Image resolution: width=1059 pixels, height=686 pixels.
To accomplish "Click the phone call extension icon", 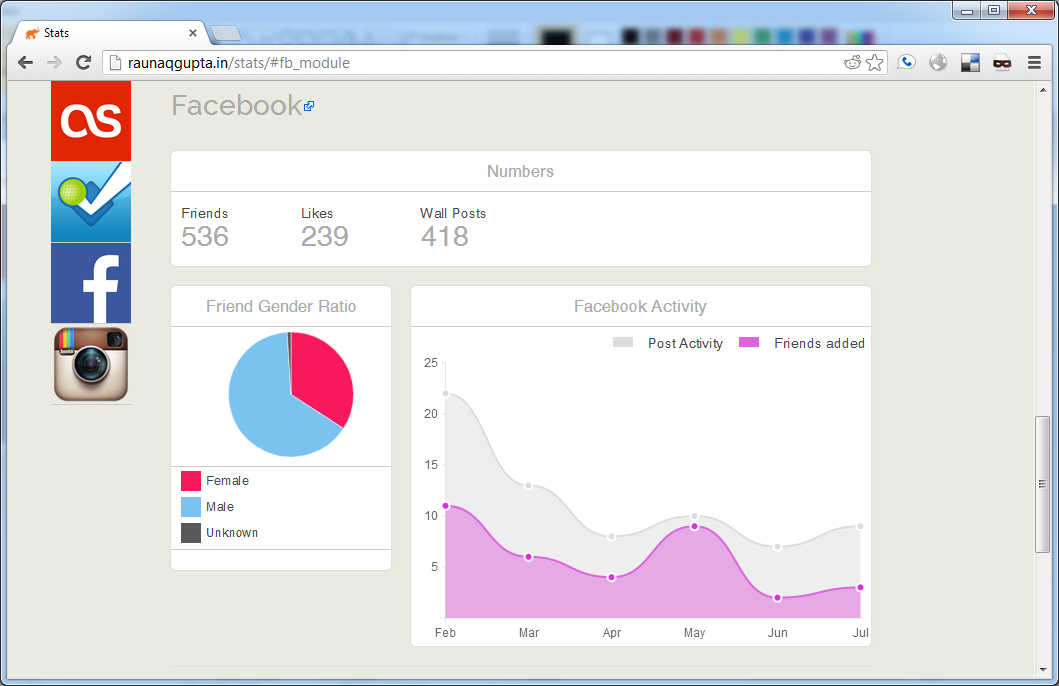I will (x=906, y=63).
